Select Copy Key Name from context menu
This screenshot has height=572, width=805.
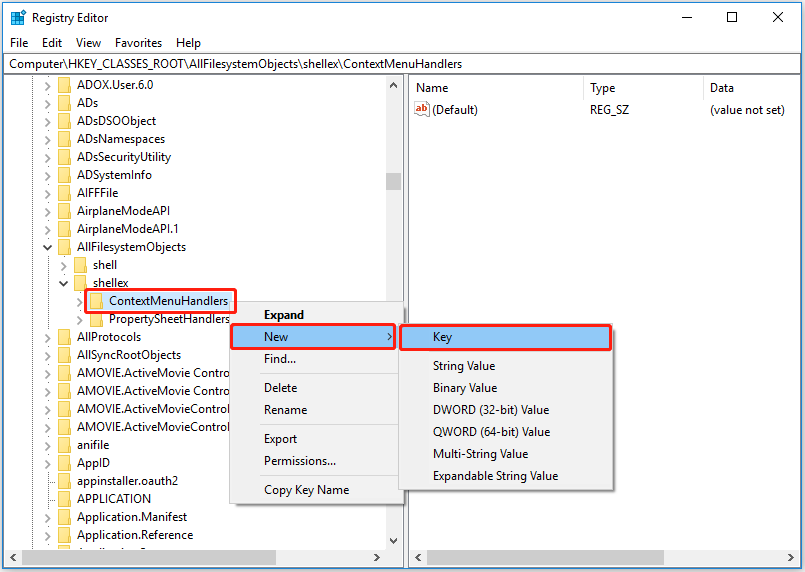click(x=306, y=490)
